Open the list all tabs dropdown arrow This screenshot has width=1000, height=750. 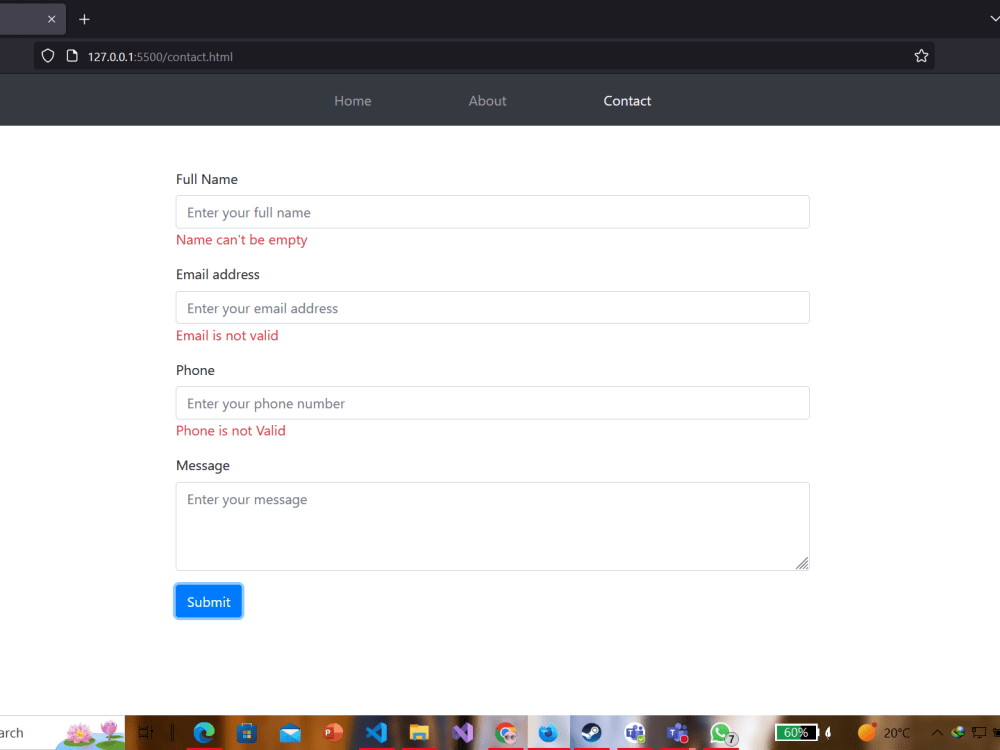994,18
